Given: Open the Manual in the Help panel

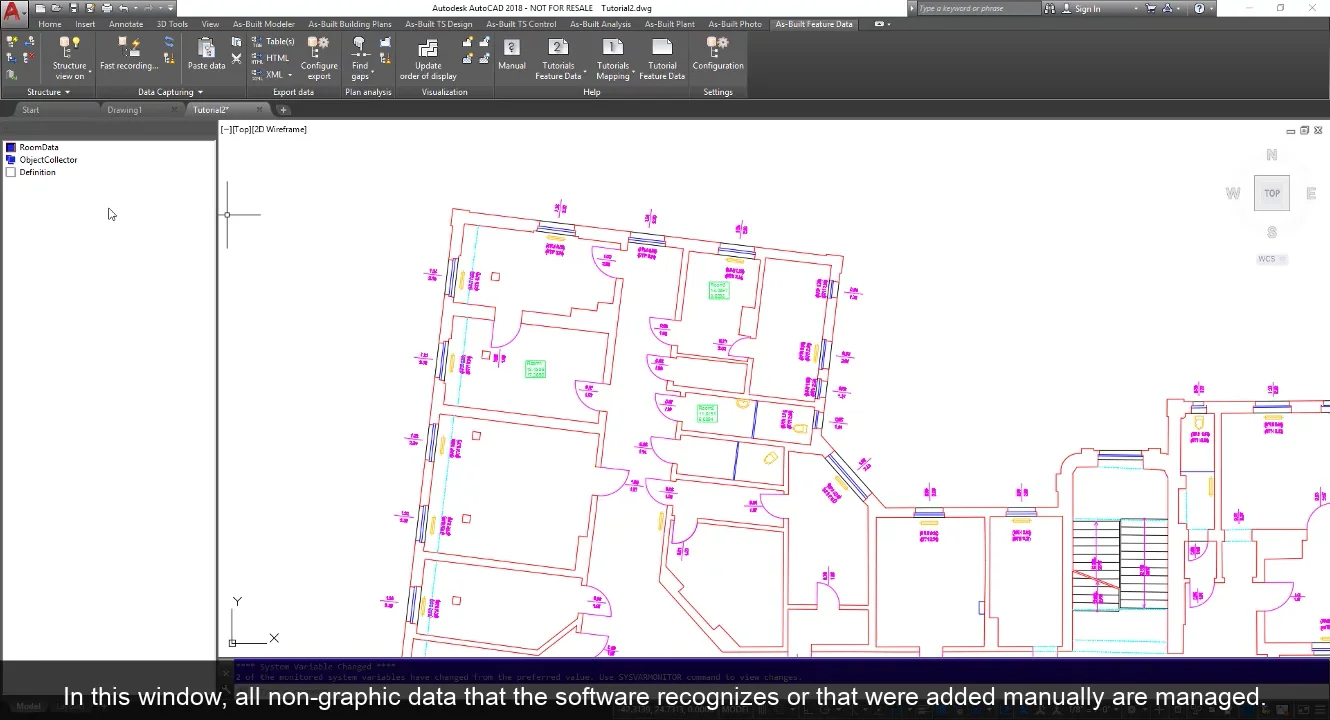Looking at the screenshot, I should pos(511,55).
